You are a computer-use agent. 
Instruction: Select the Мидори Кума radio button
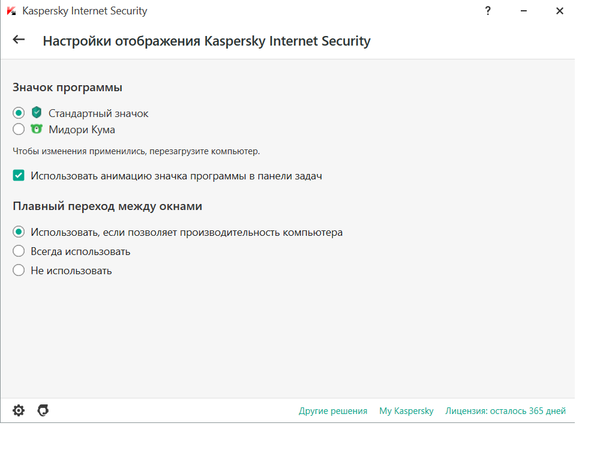coord(19,129)
